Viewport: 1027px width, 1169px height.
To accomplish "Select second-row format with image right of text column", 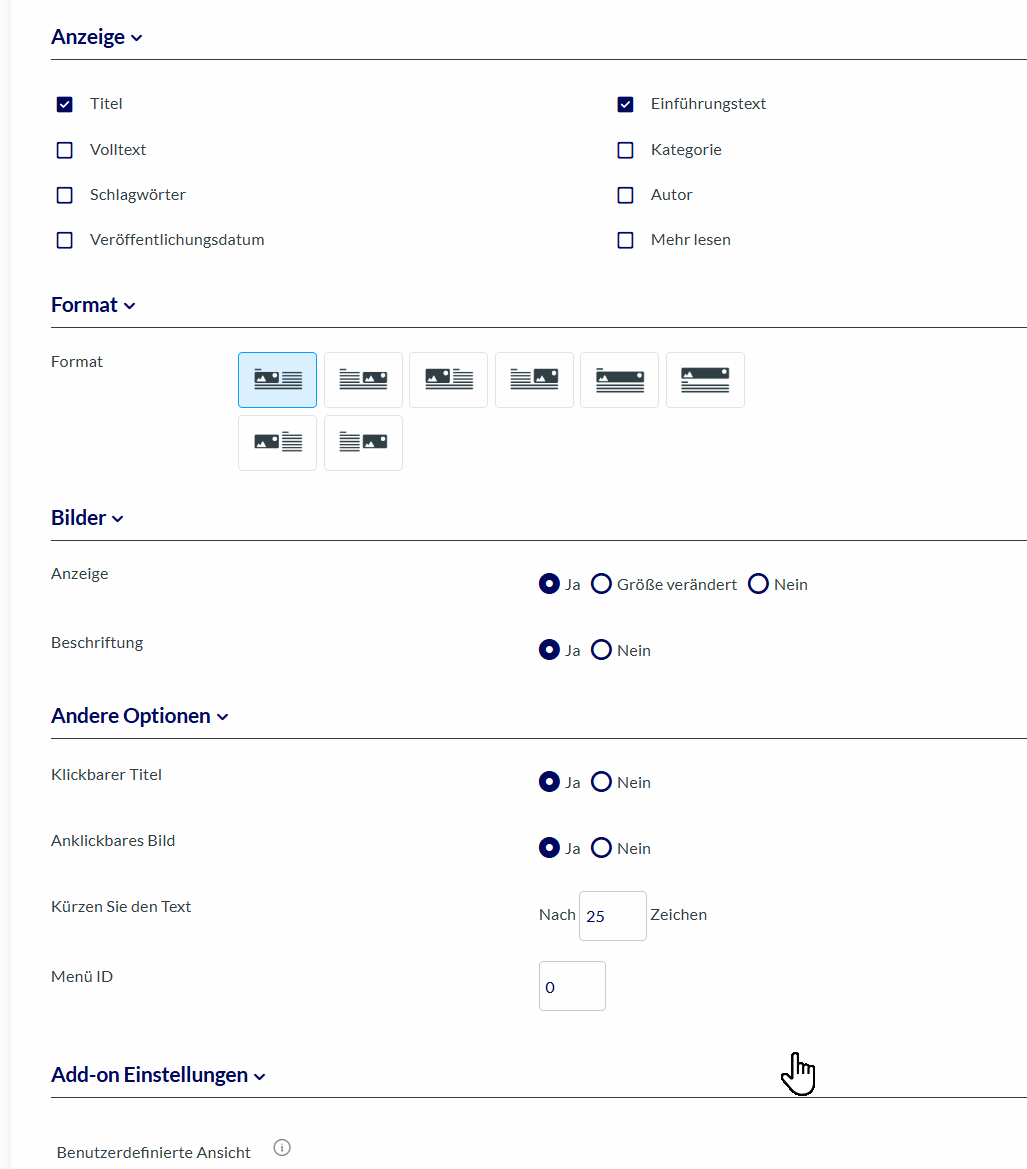I will pyautogui.click(x=363, y=443).
